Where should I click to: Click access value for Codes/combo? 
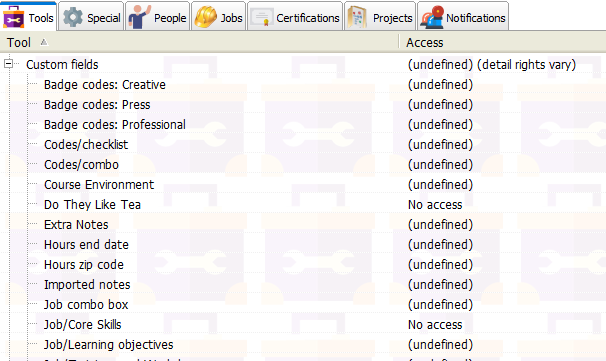(440, 165)
